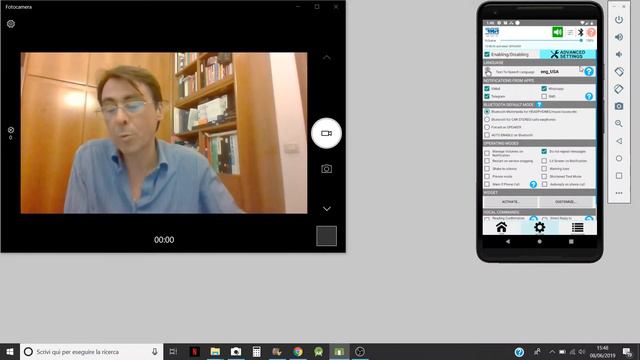The height and width of the screenshot is (360, 640).
Task: Tap widget Activate button
Action: click(511, 202)
